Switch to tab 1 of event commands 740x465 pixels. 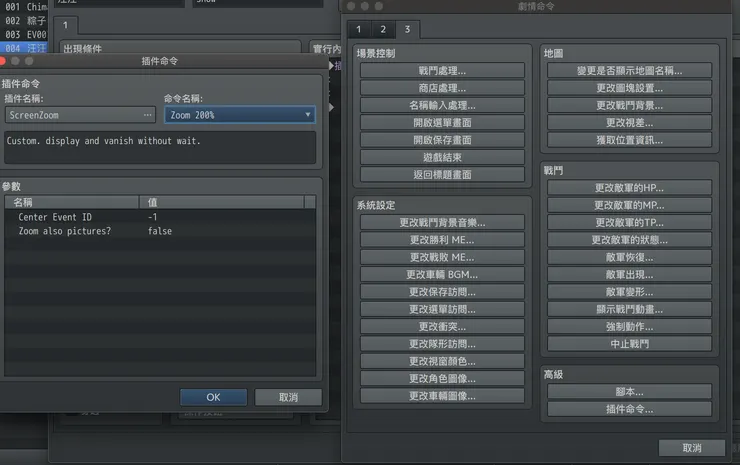click(x=359, y=30)
